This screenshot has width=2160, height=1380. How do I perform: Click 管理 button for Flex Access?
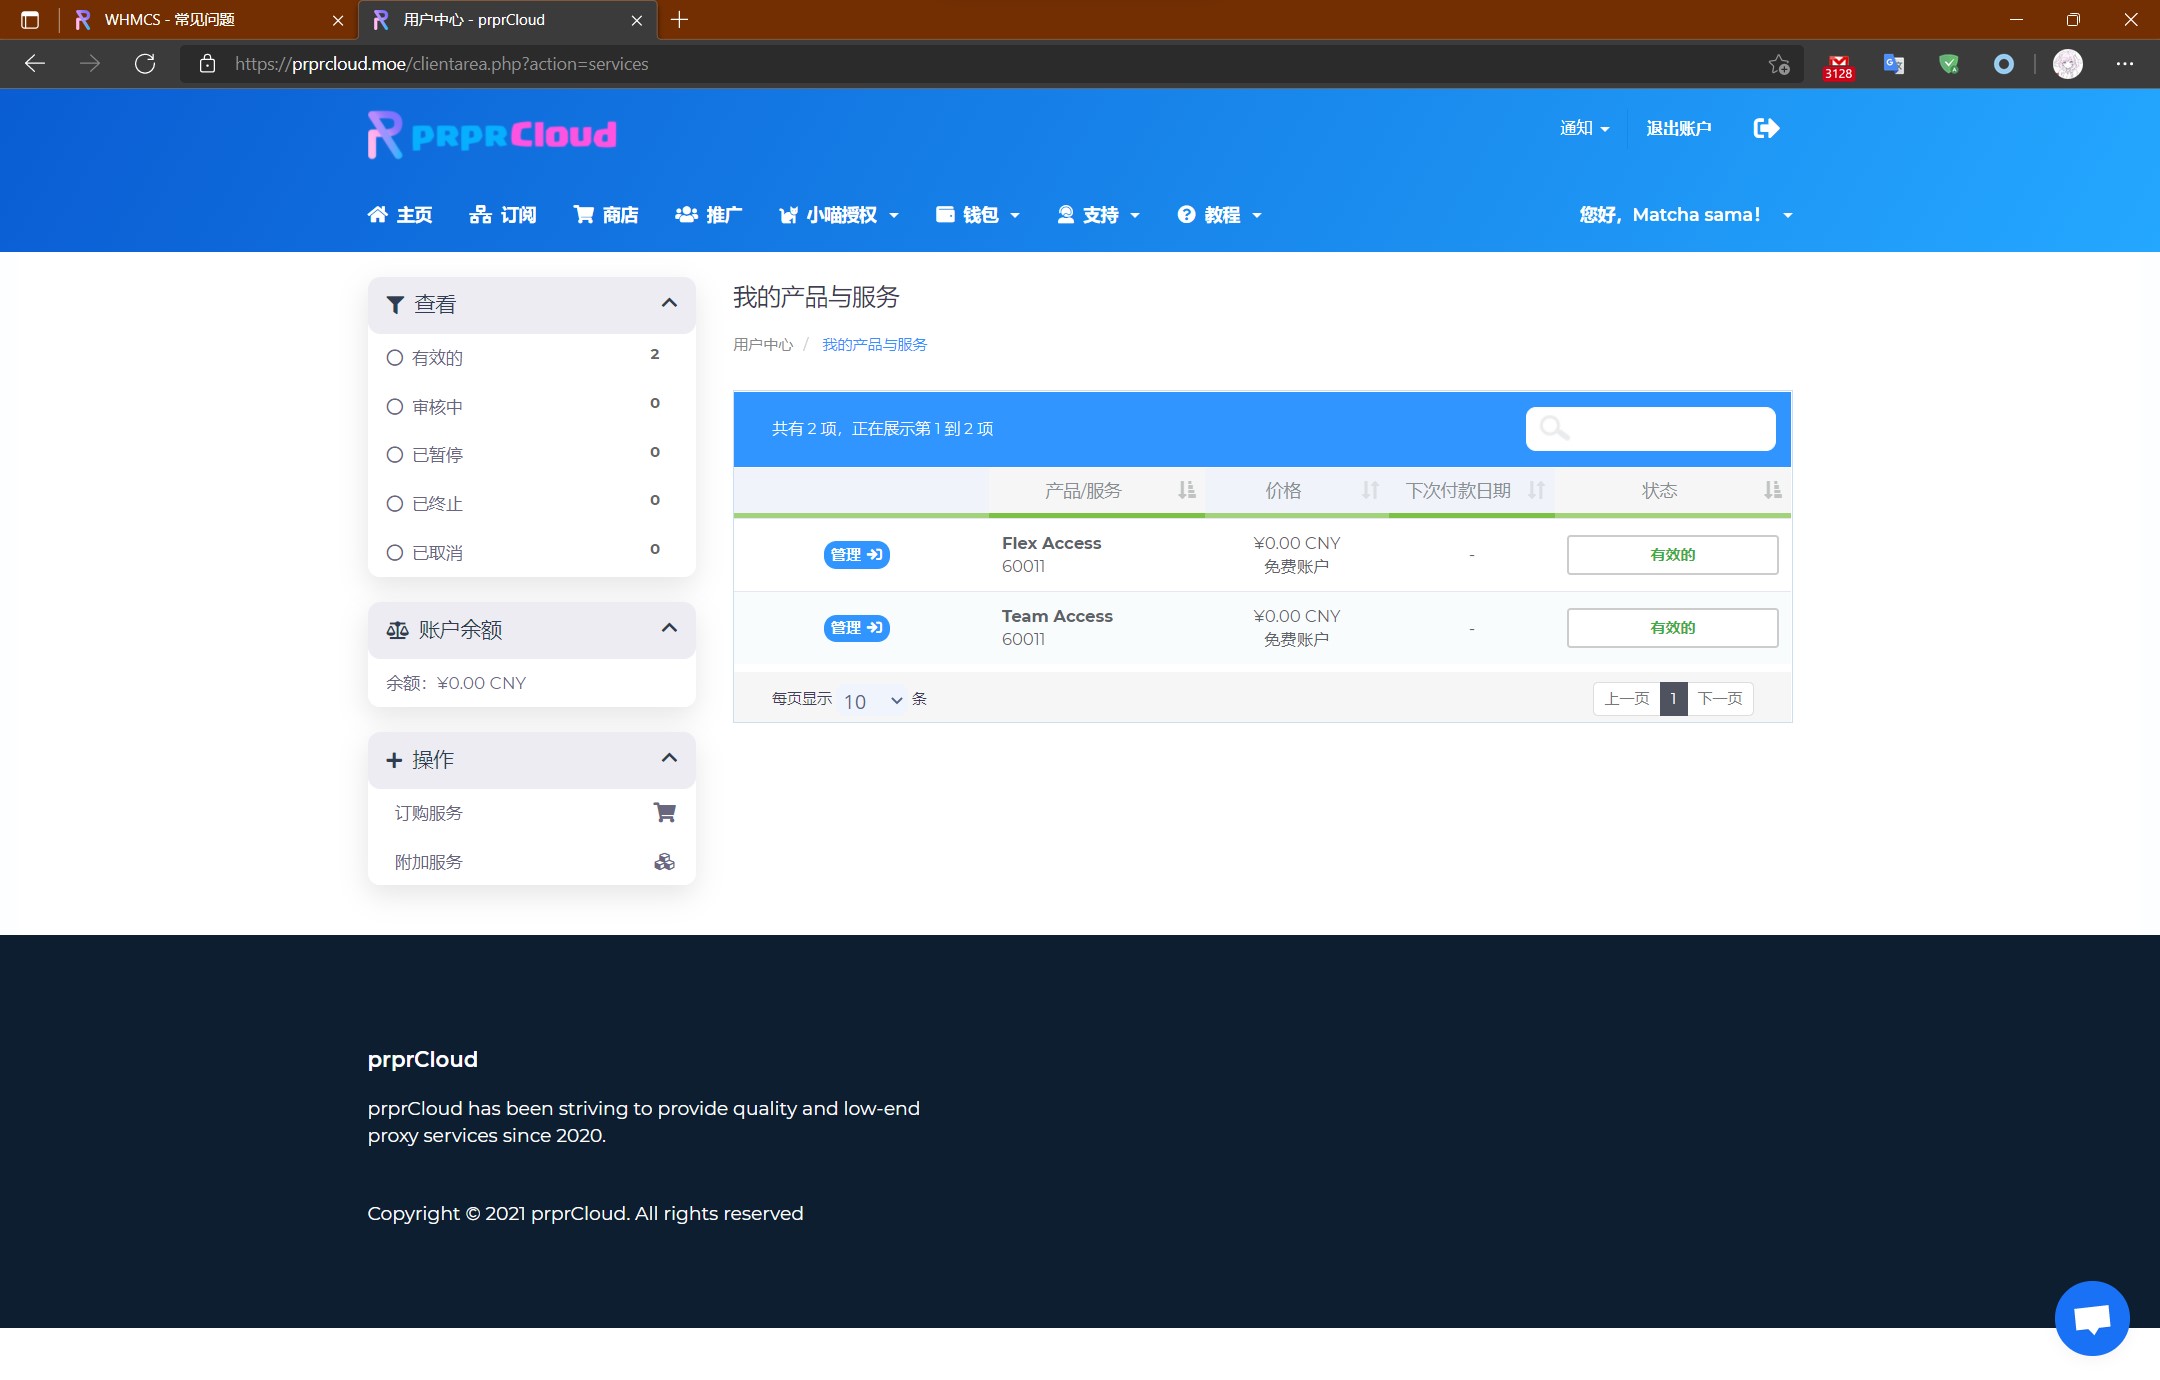pyautogui.click(x=856, y=554)
